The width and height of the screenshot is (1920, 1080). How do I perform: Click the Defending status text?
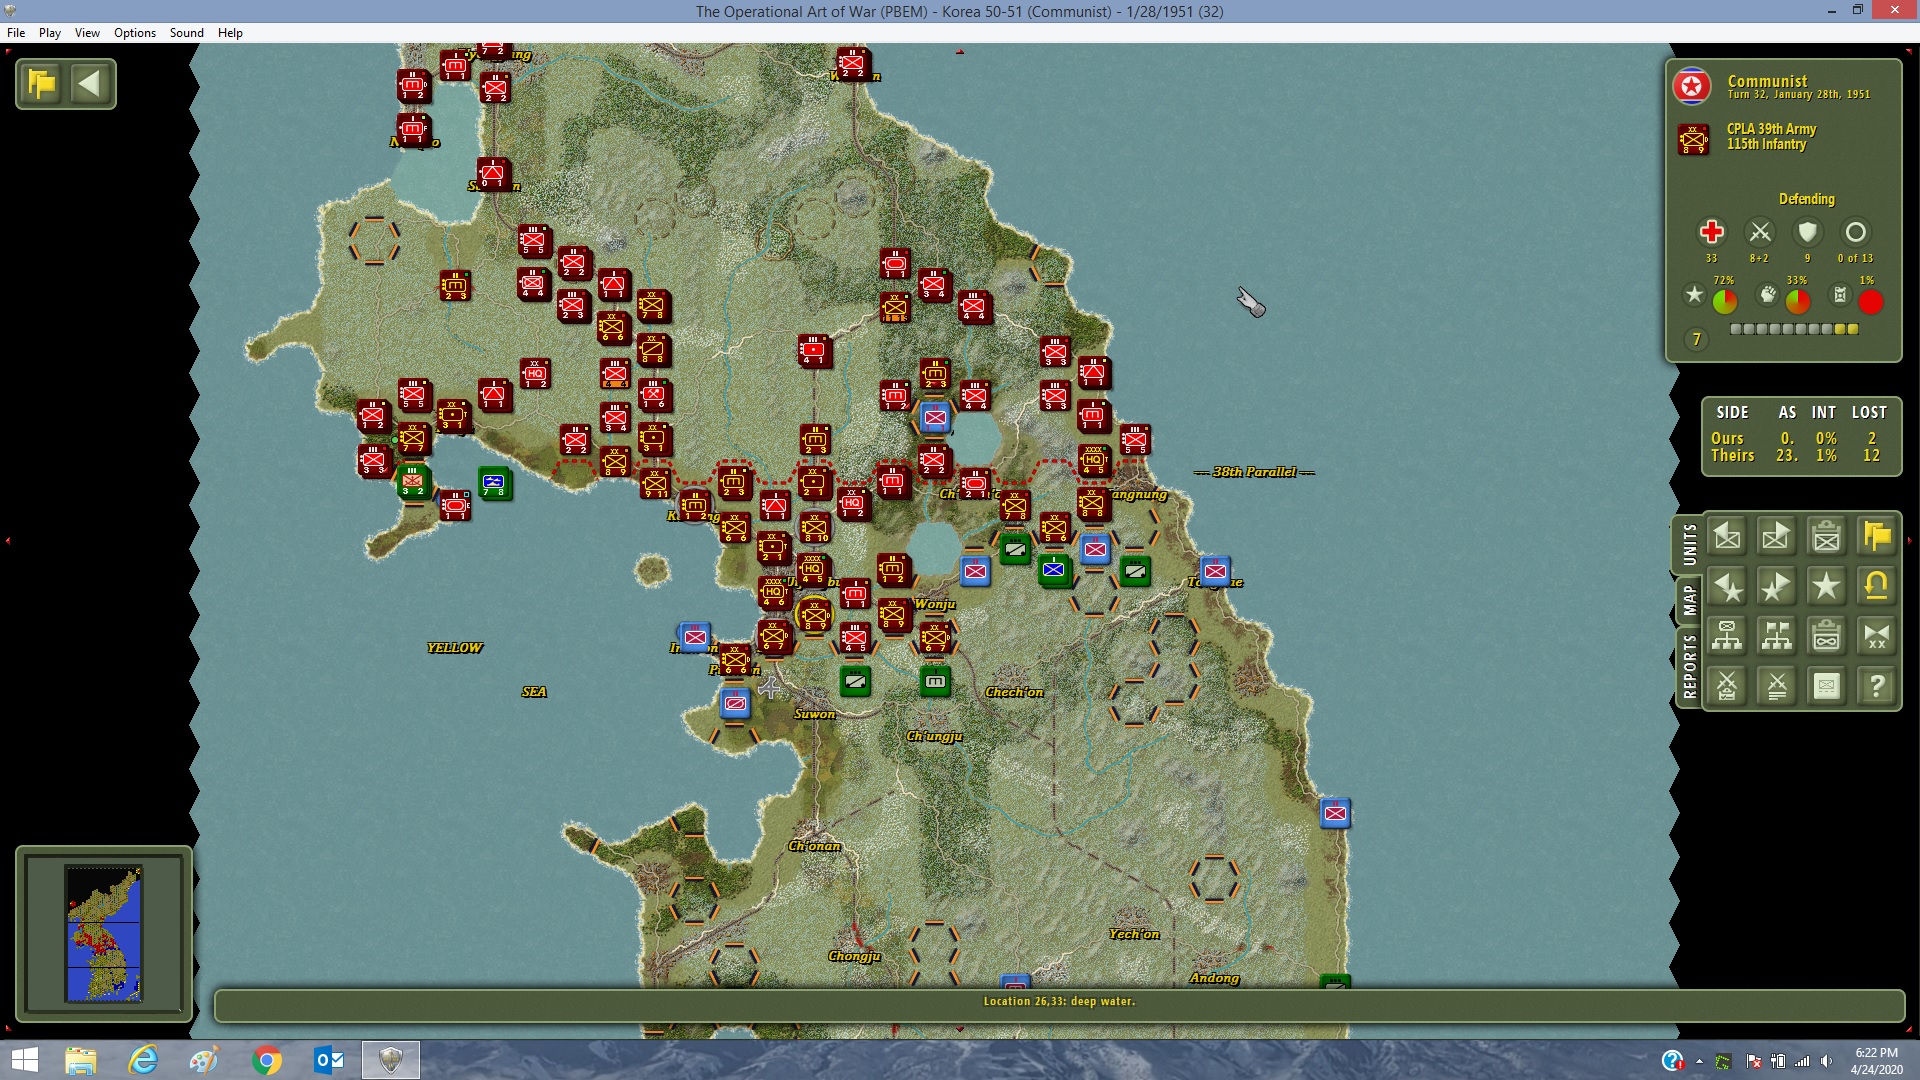1806,199
